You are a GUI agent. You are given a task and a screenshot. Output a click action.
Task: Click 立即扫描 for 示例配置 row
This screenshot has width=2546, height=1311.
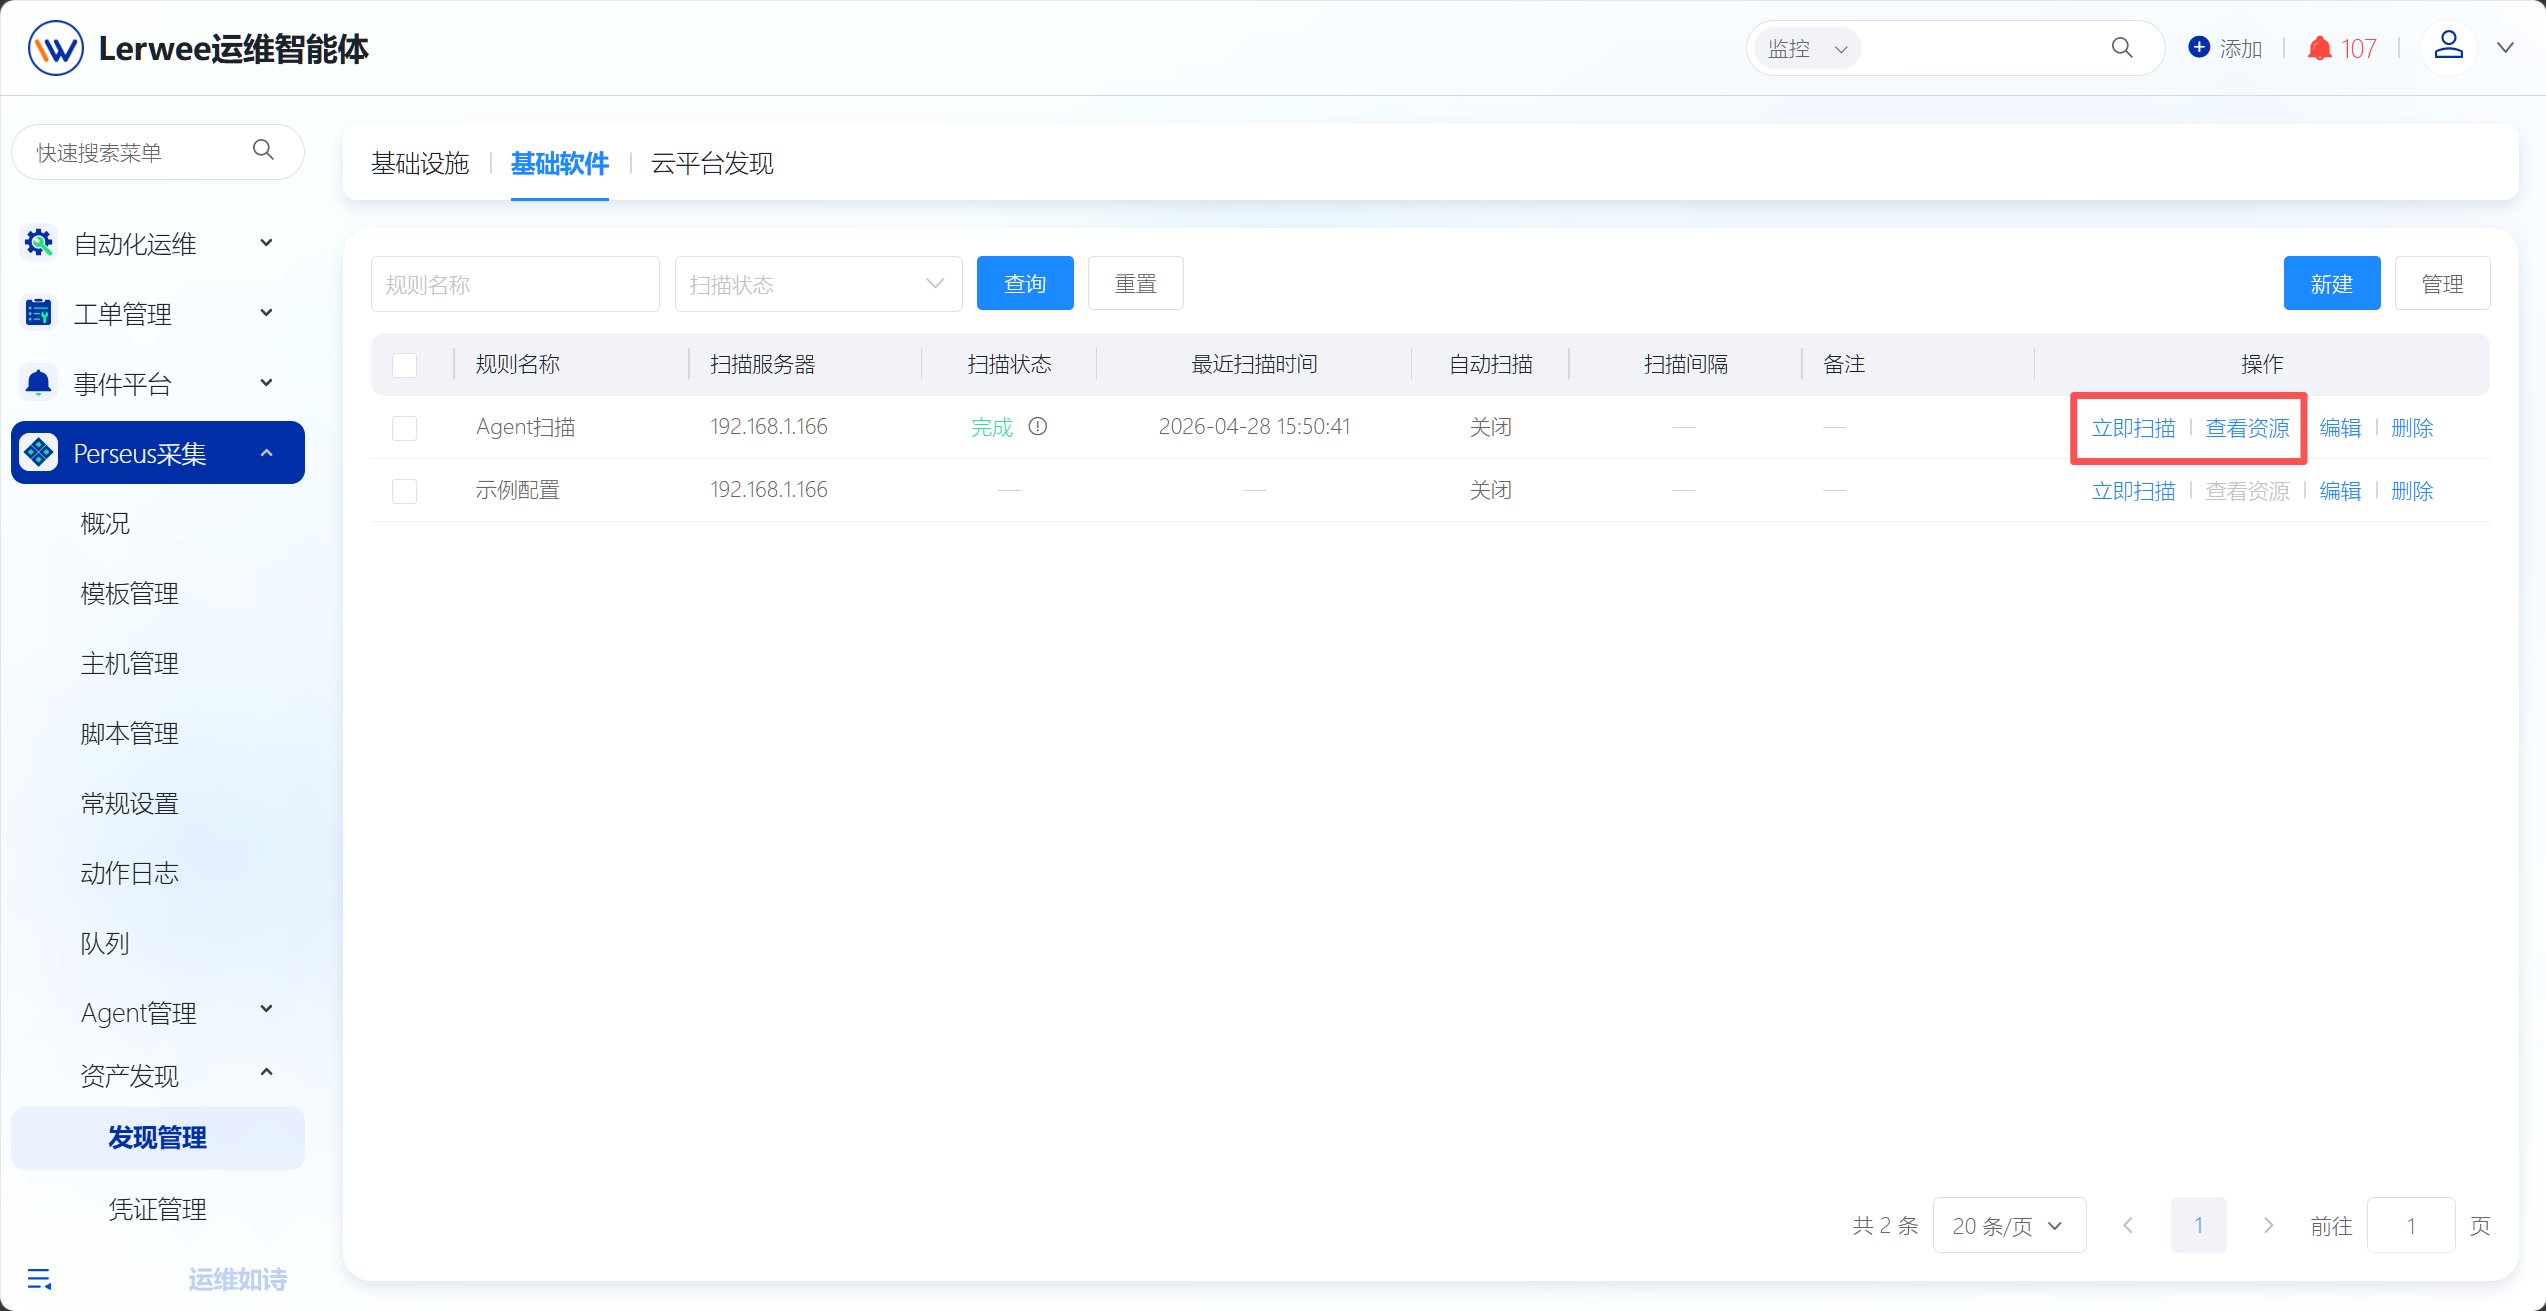[2133, 491]
